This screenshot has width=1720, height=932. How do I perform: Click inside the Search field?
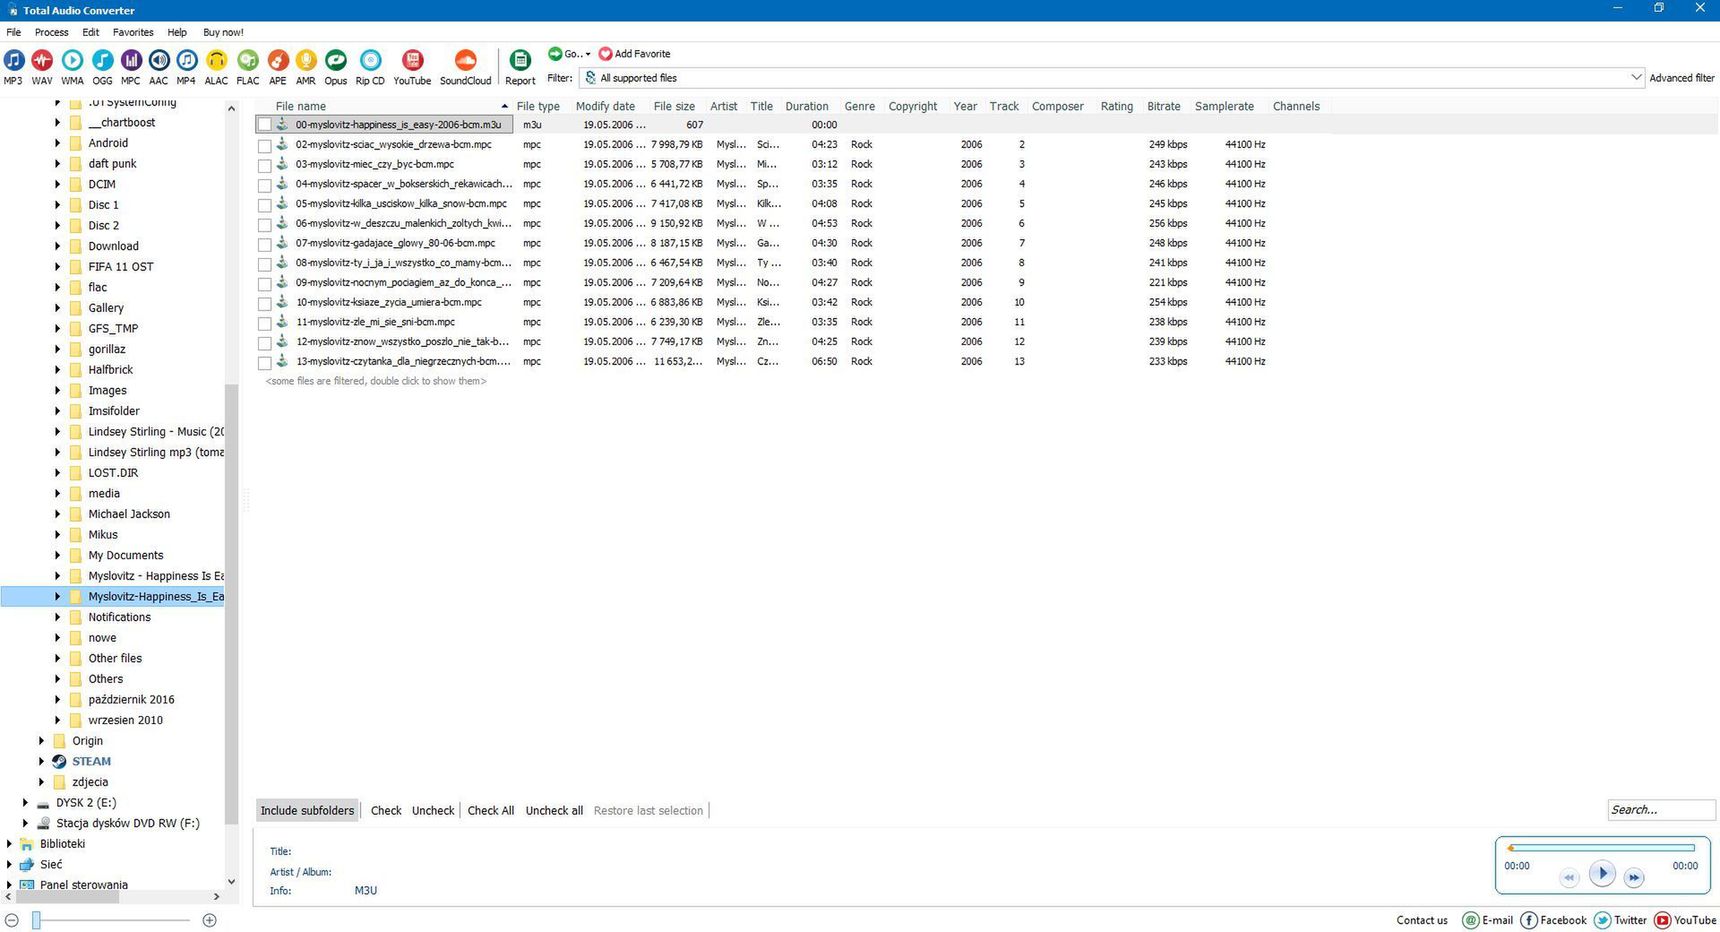point(1661,810)
